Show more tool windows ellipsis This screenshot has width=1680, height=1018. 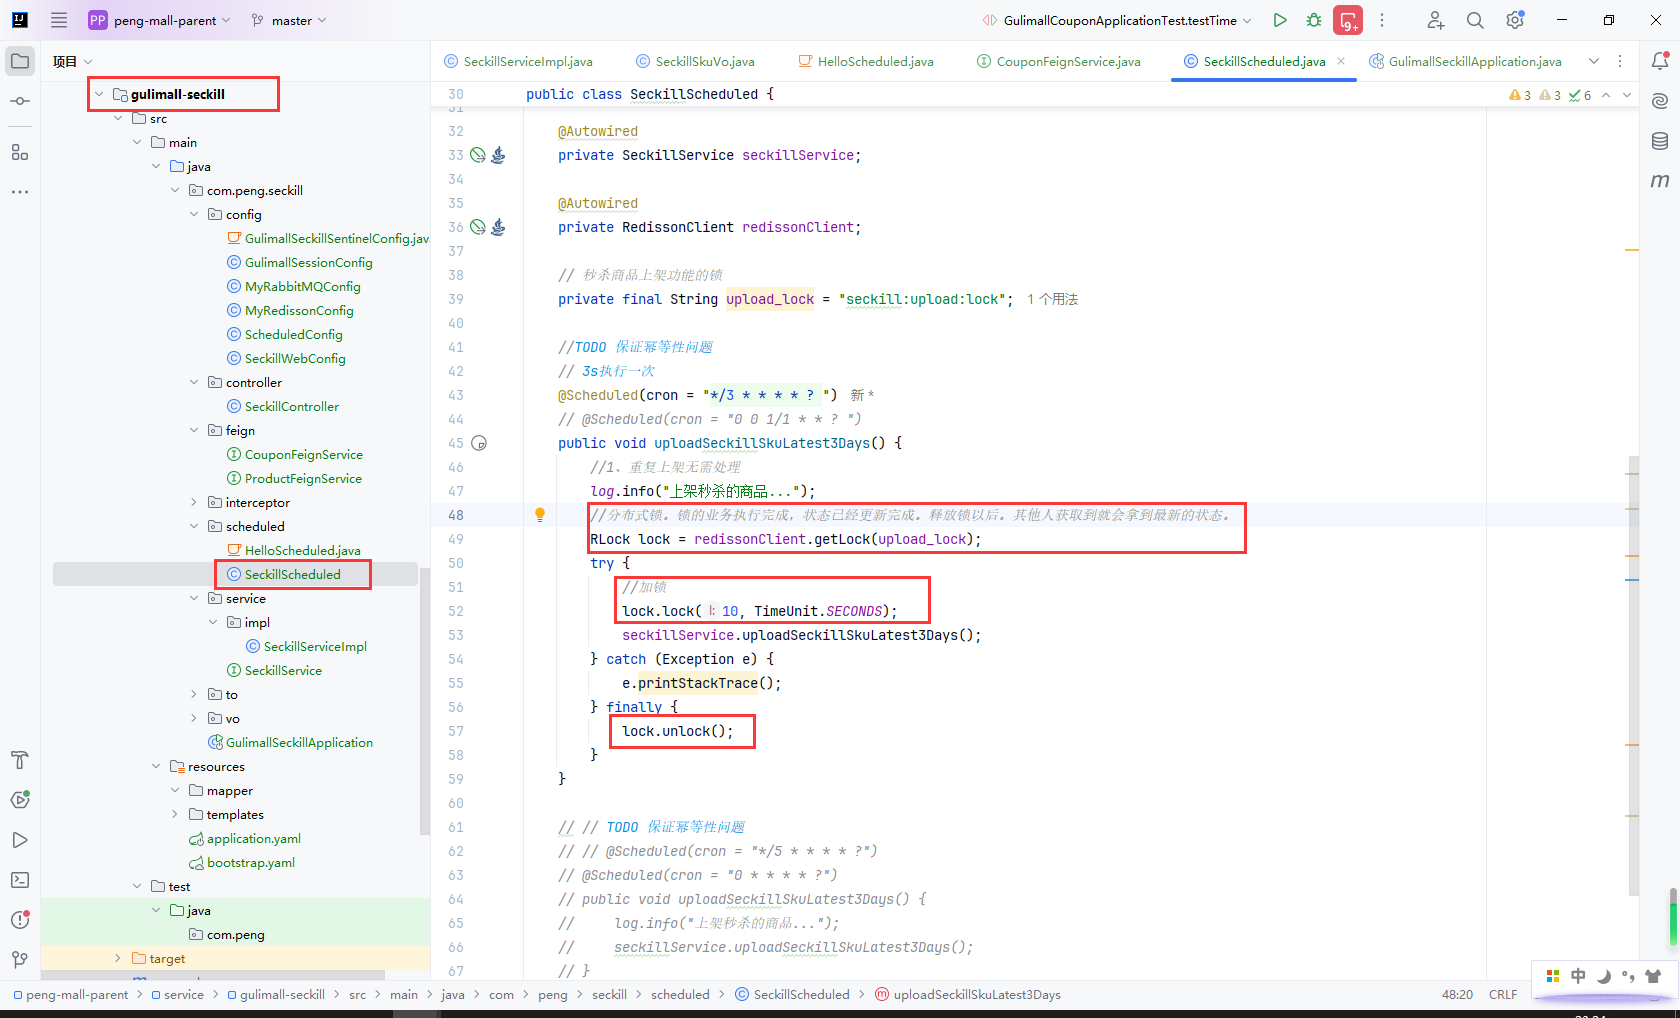(x=20, y=191)
